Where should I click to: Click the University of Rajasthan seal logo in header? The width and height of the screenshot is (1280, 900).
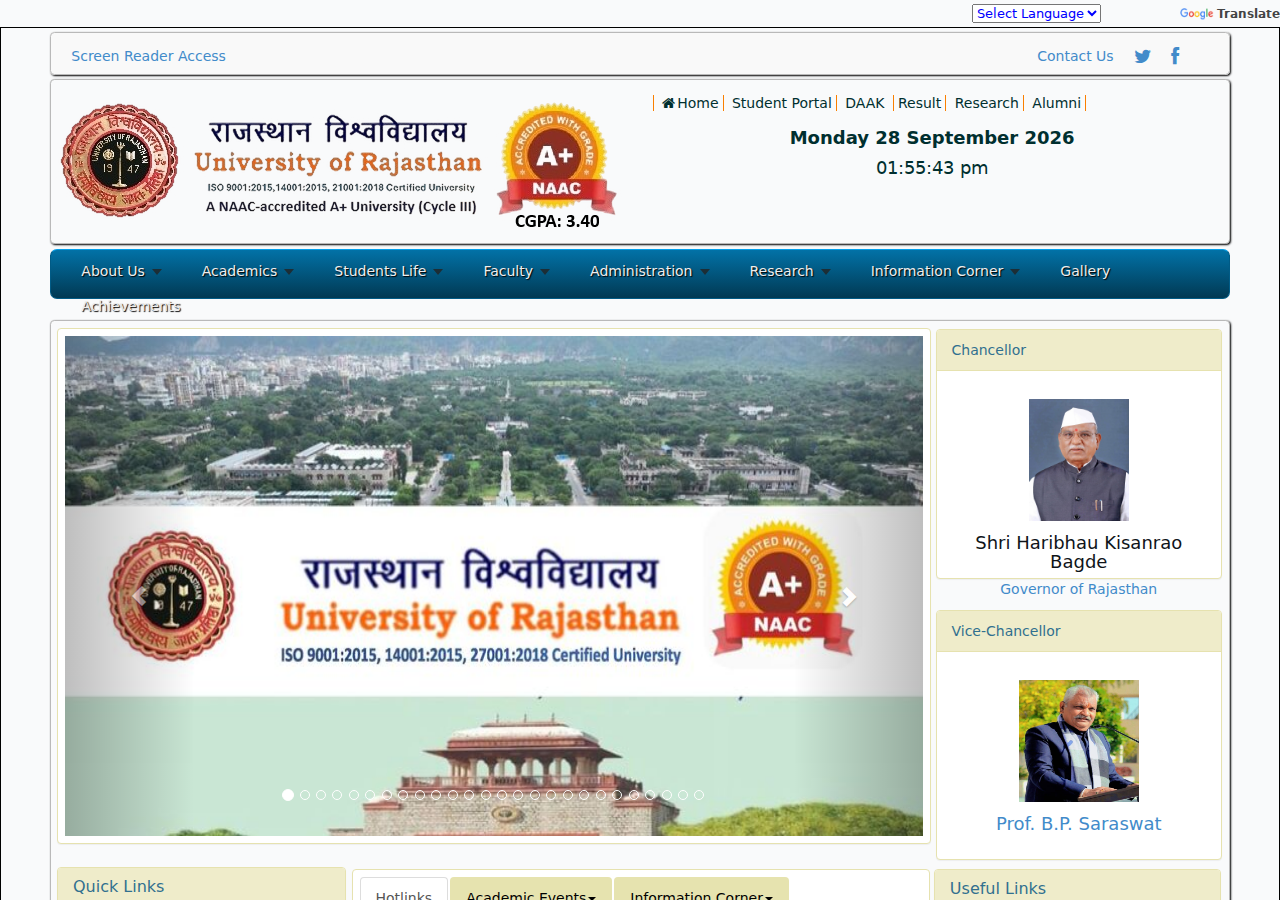120,160
